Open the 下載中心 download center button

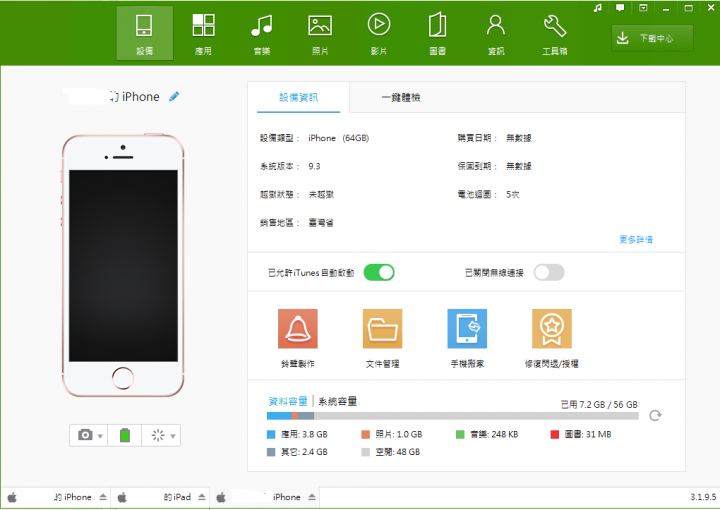(x=652, y=38)
